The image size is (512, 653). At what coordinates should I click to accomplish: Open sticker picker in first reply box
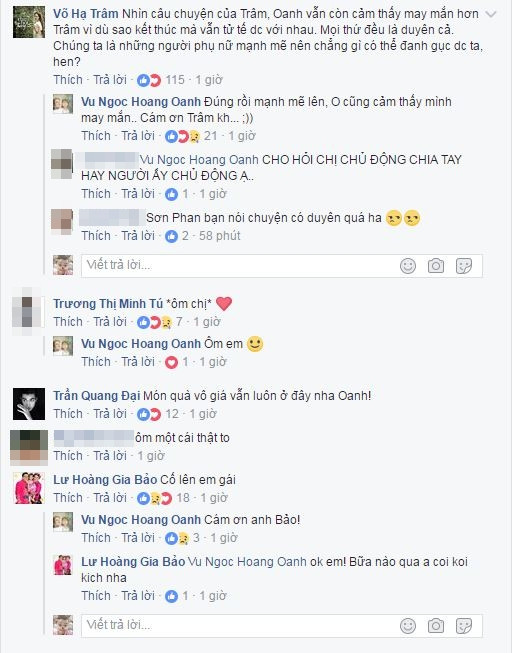click(464, 266)
